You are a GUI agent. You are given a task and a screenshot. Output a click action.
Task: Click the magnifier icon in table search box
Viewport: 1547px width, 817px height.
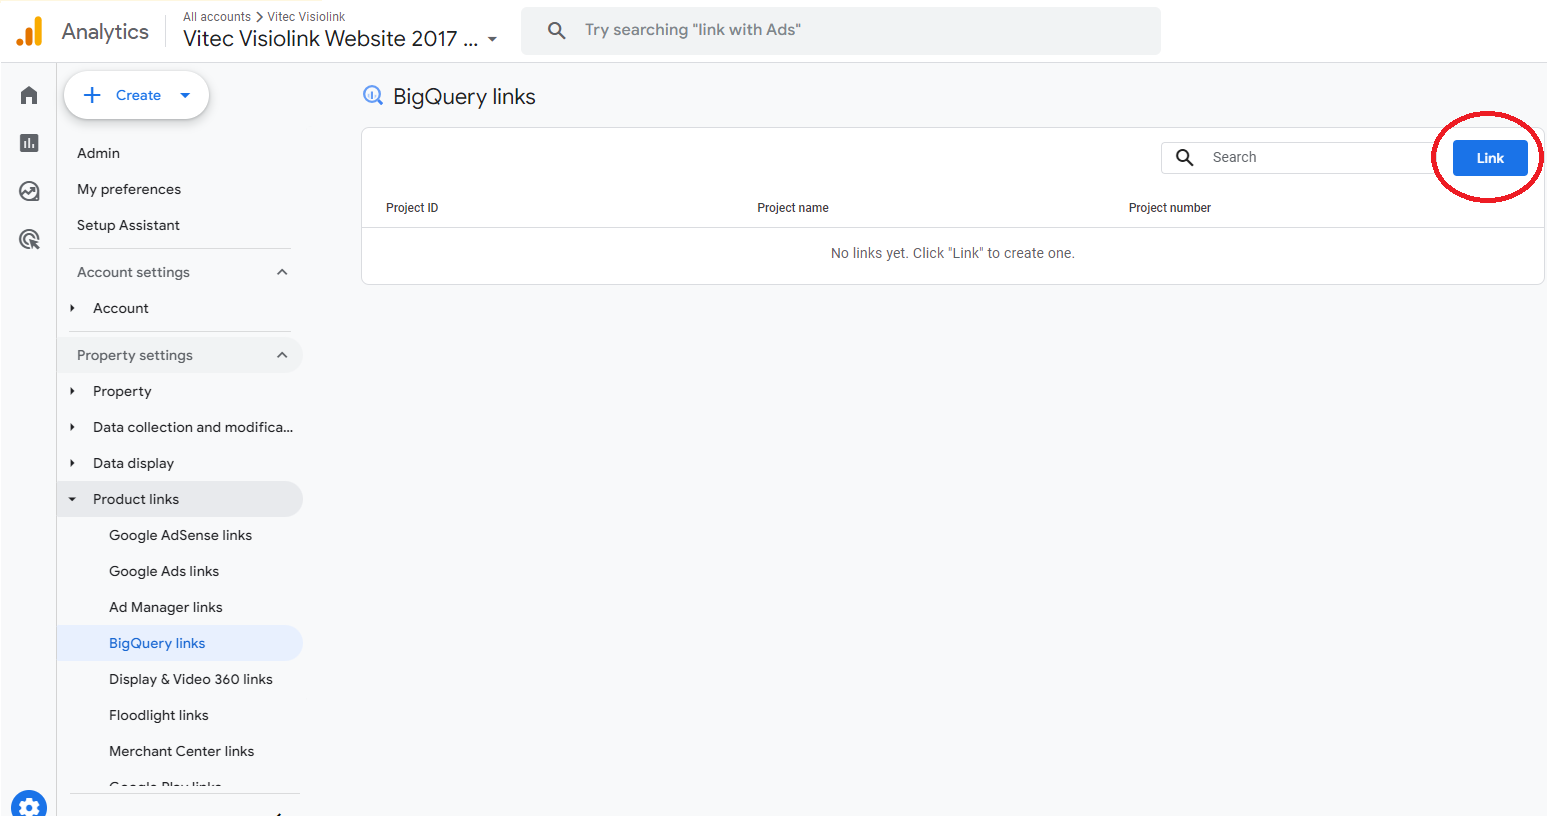tap(1184, 157)
